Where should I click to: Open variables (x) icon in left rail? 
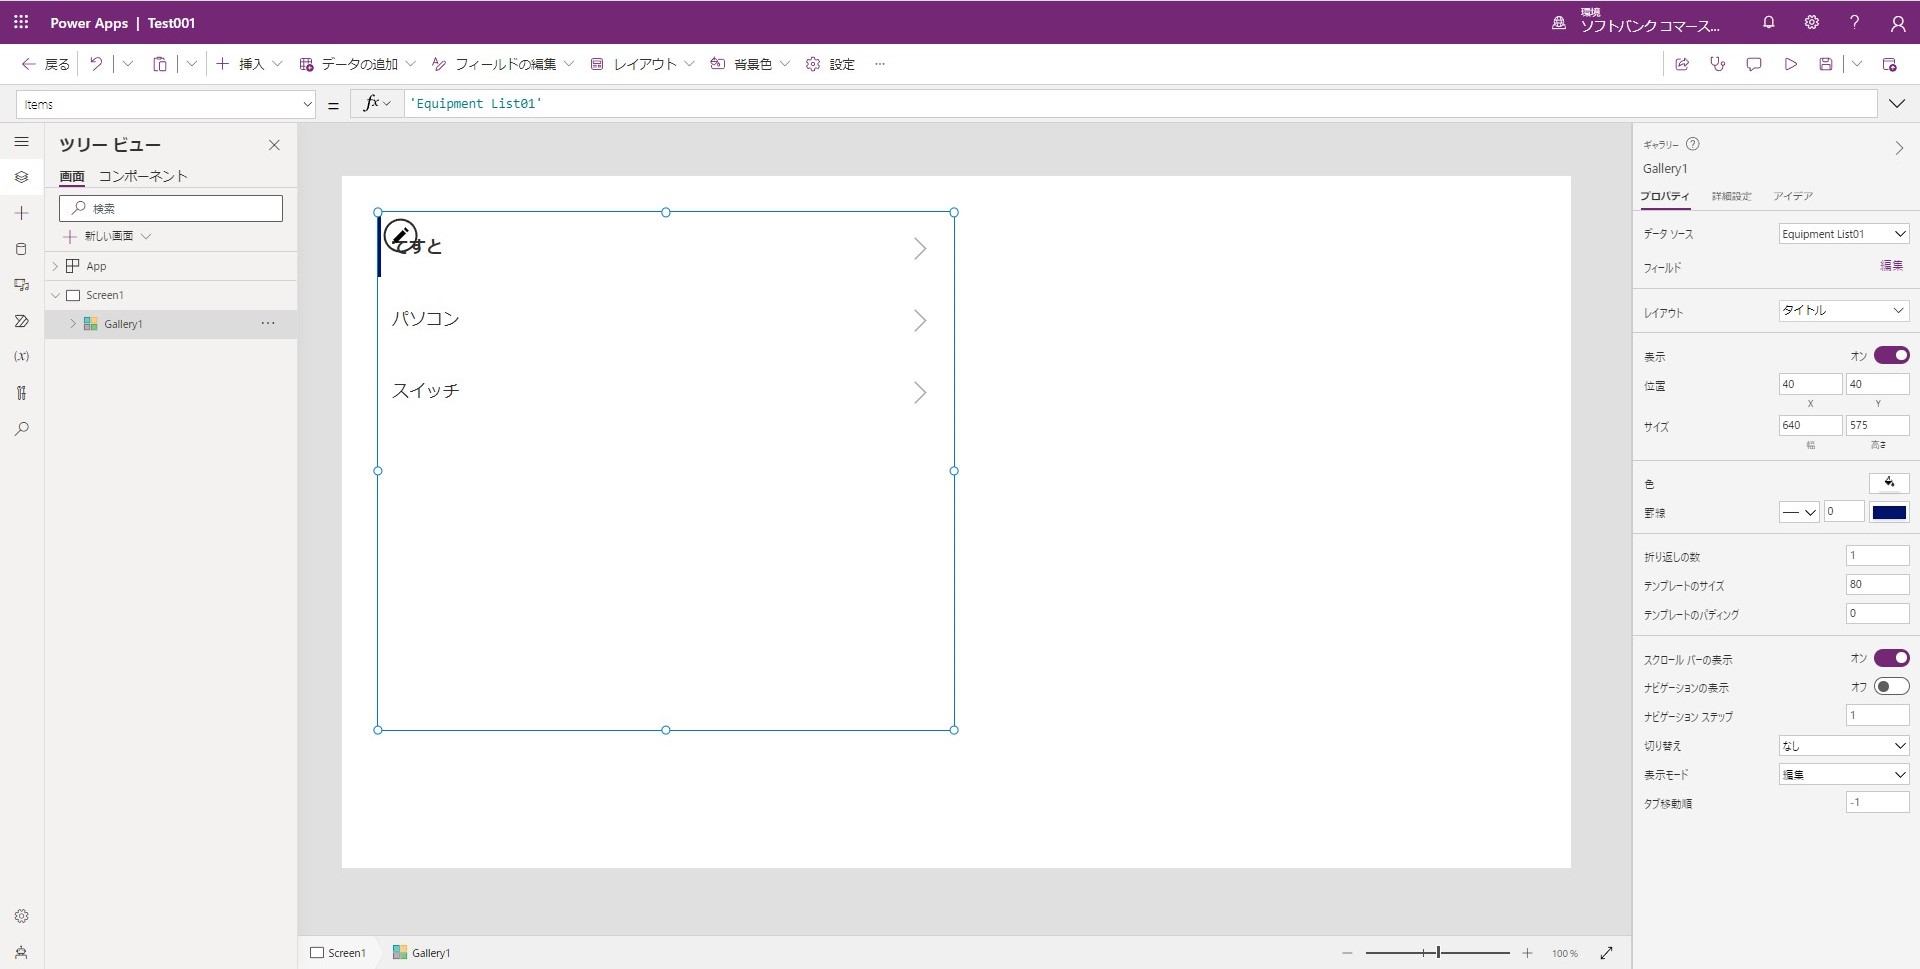coord(21,356)
